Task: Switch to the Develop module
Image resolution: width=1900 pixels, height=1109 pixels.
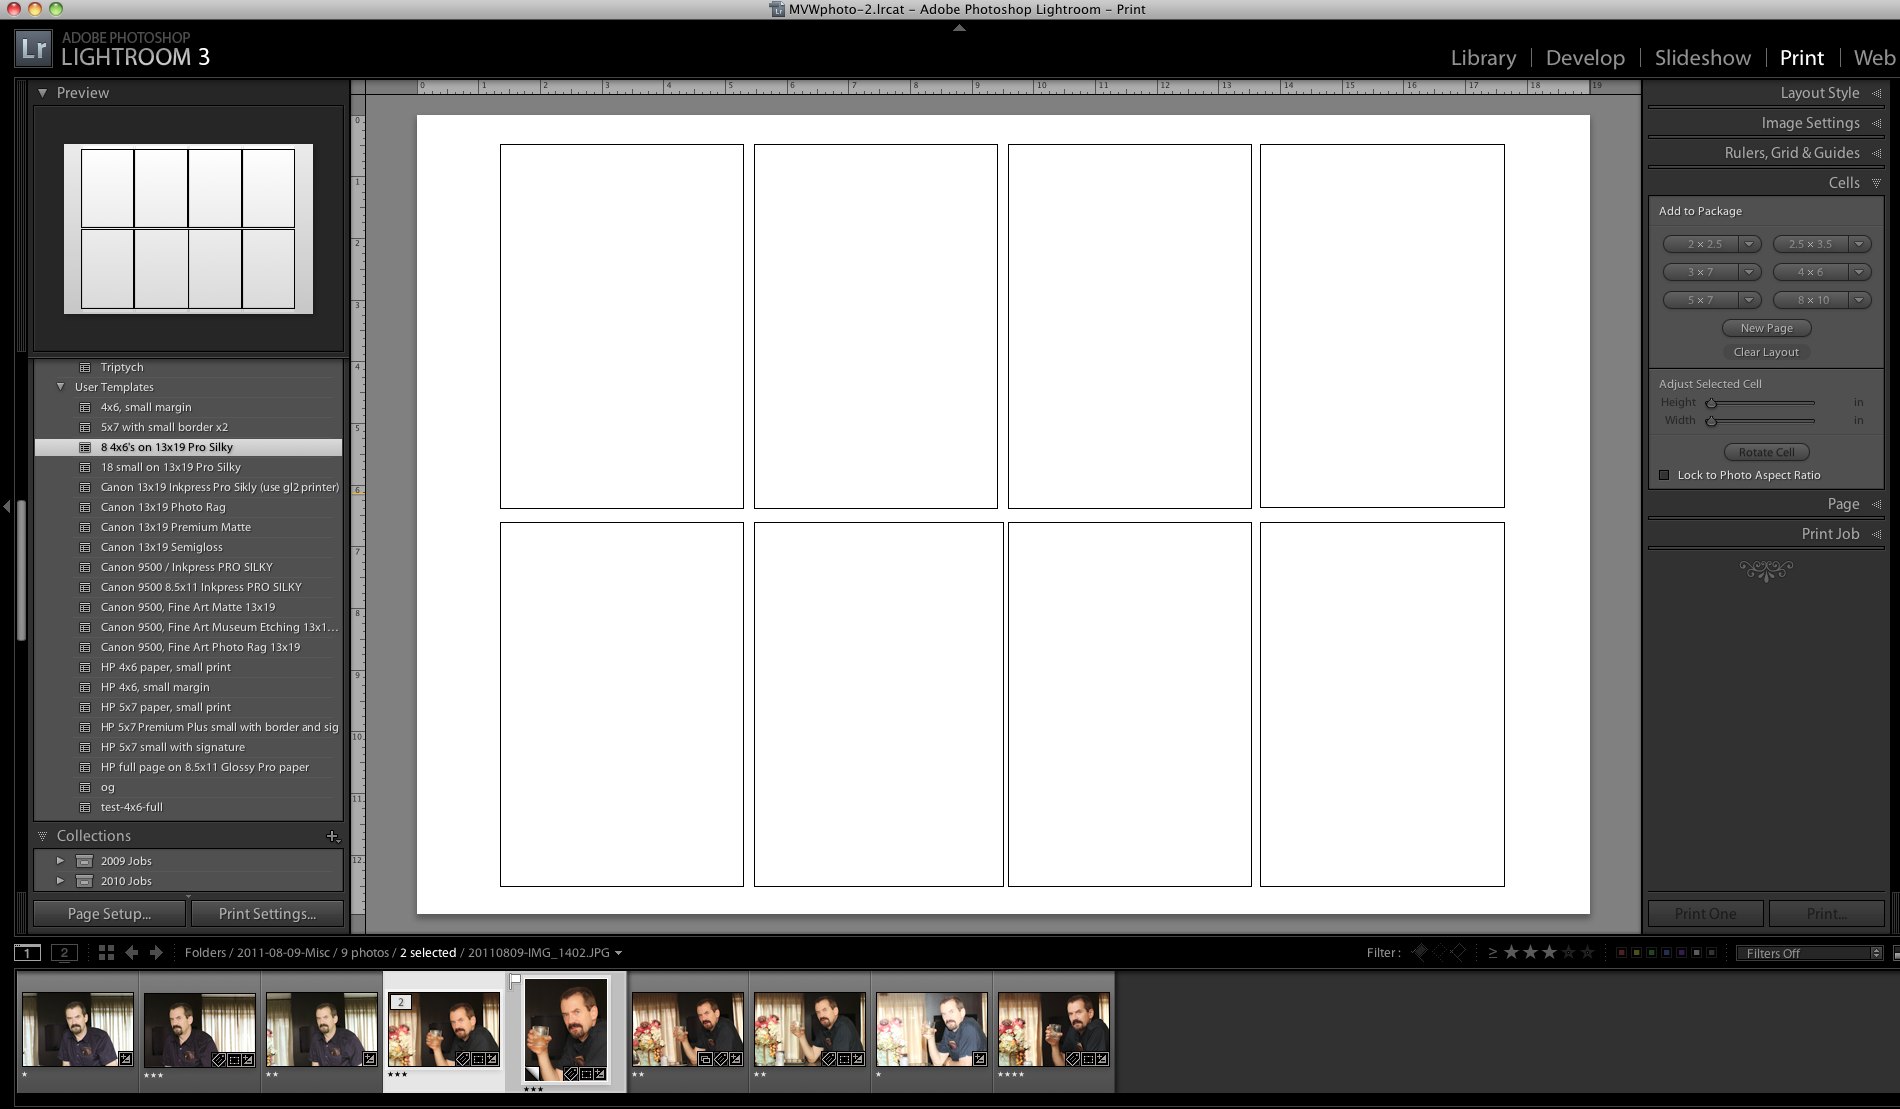Action: click(1585, 58)
